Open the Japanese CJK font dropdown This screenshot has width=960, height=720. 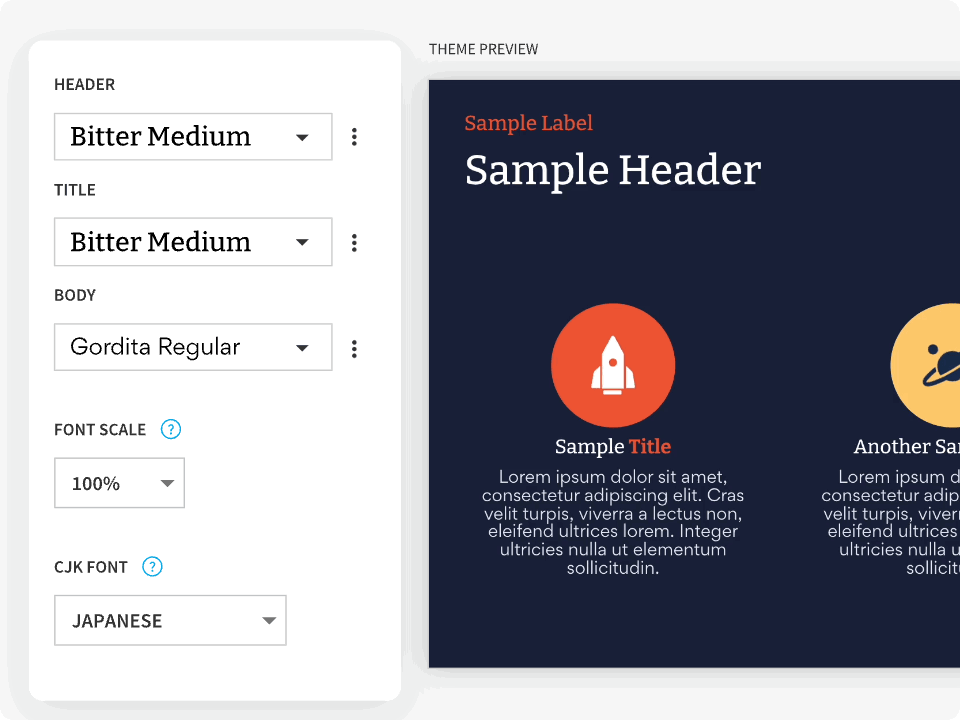coord(170,620)
